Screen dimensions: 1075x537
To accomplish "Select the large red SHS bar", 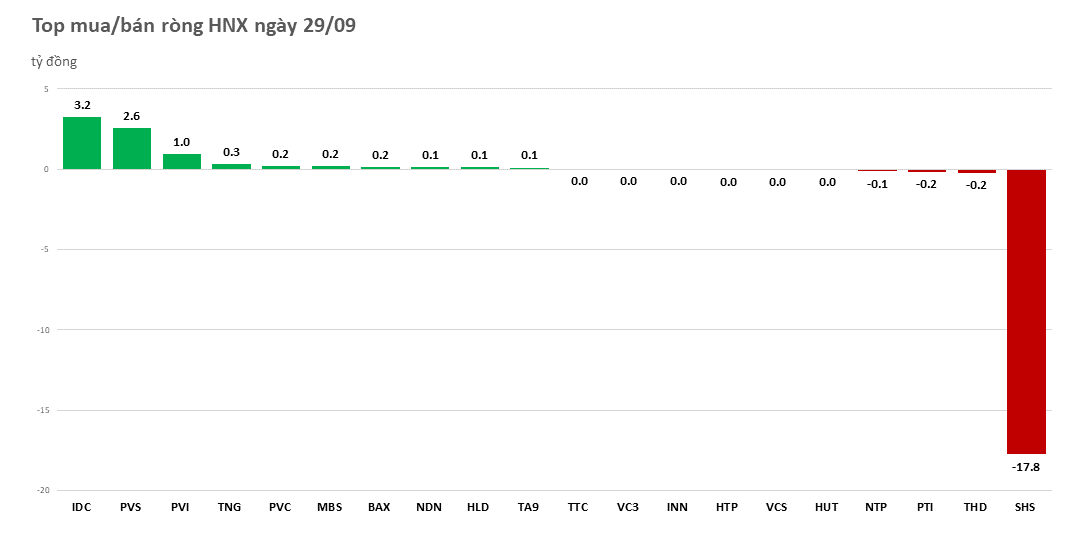I will coord(1026,311).
